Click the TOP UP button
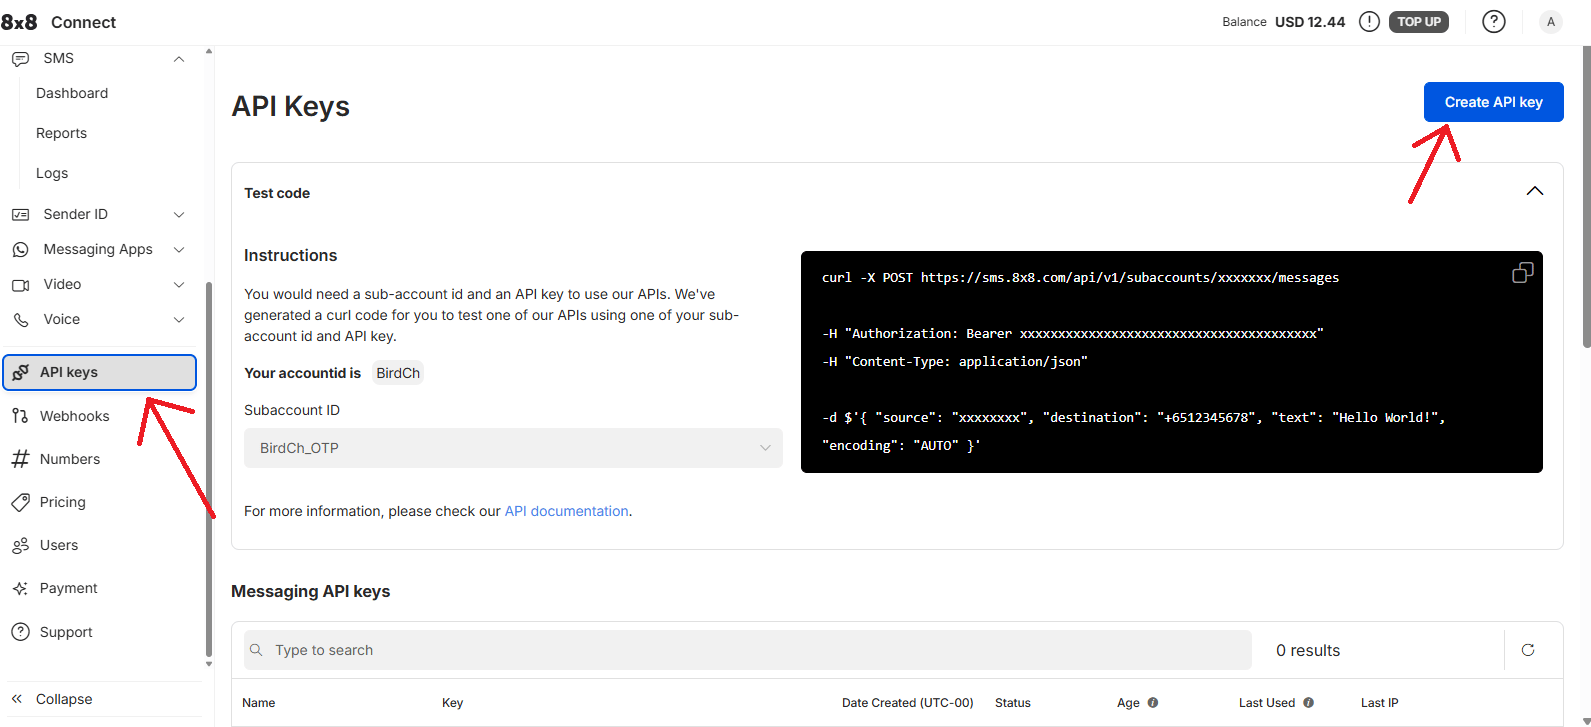Viewport: 1591px width, 727px height. (1419, 22)
